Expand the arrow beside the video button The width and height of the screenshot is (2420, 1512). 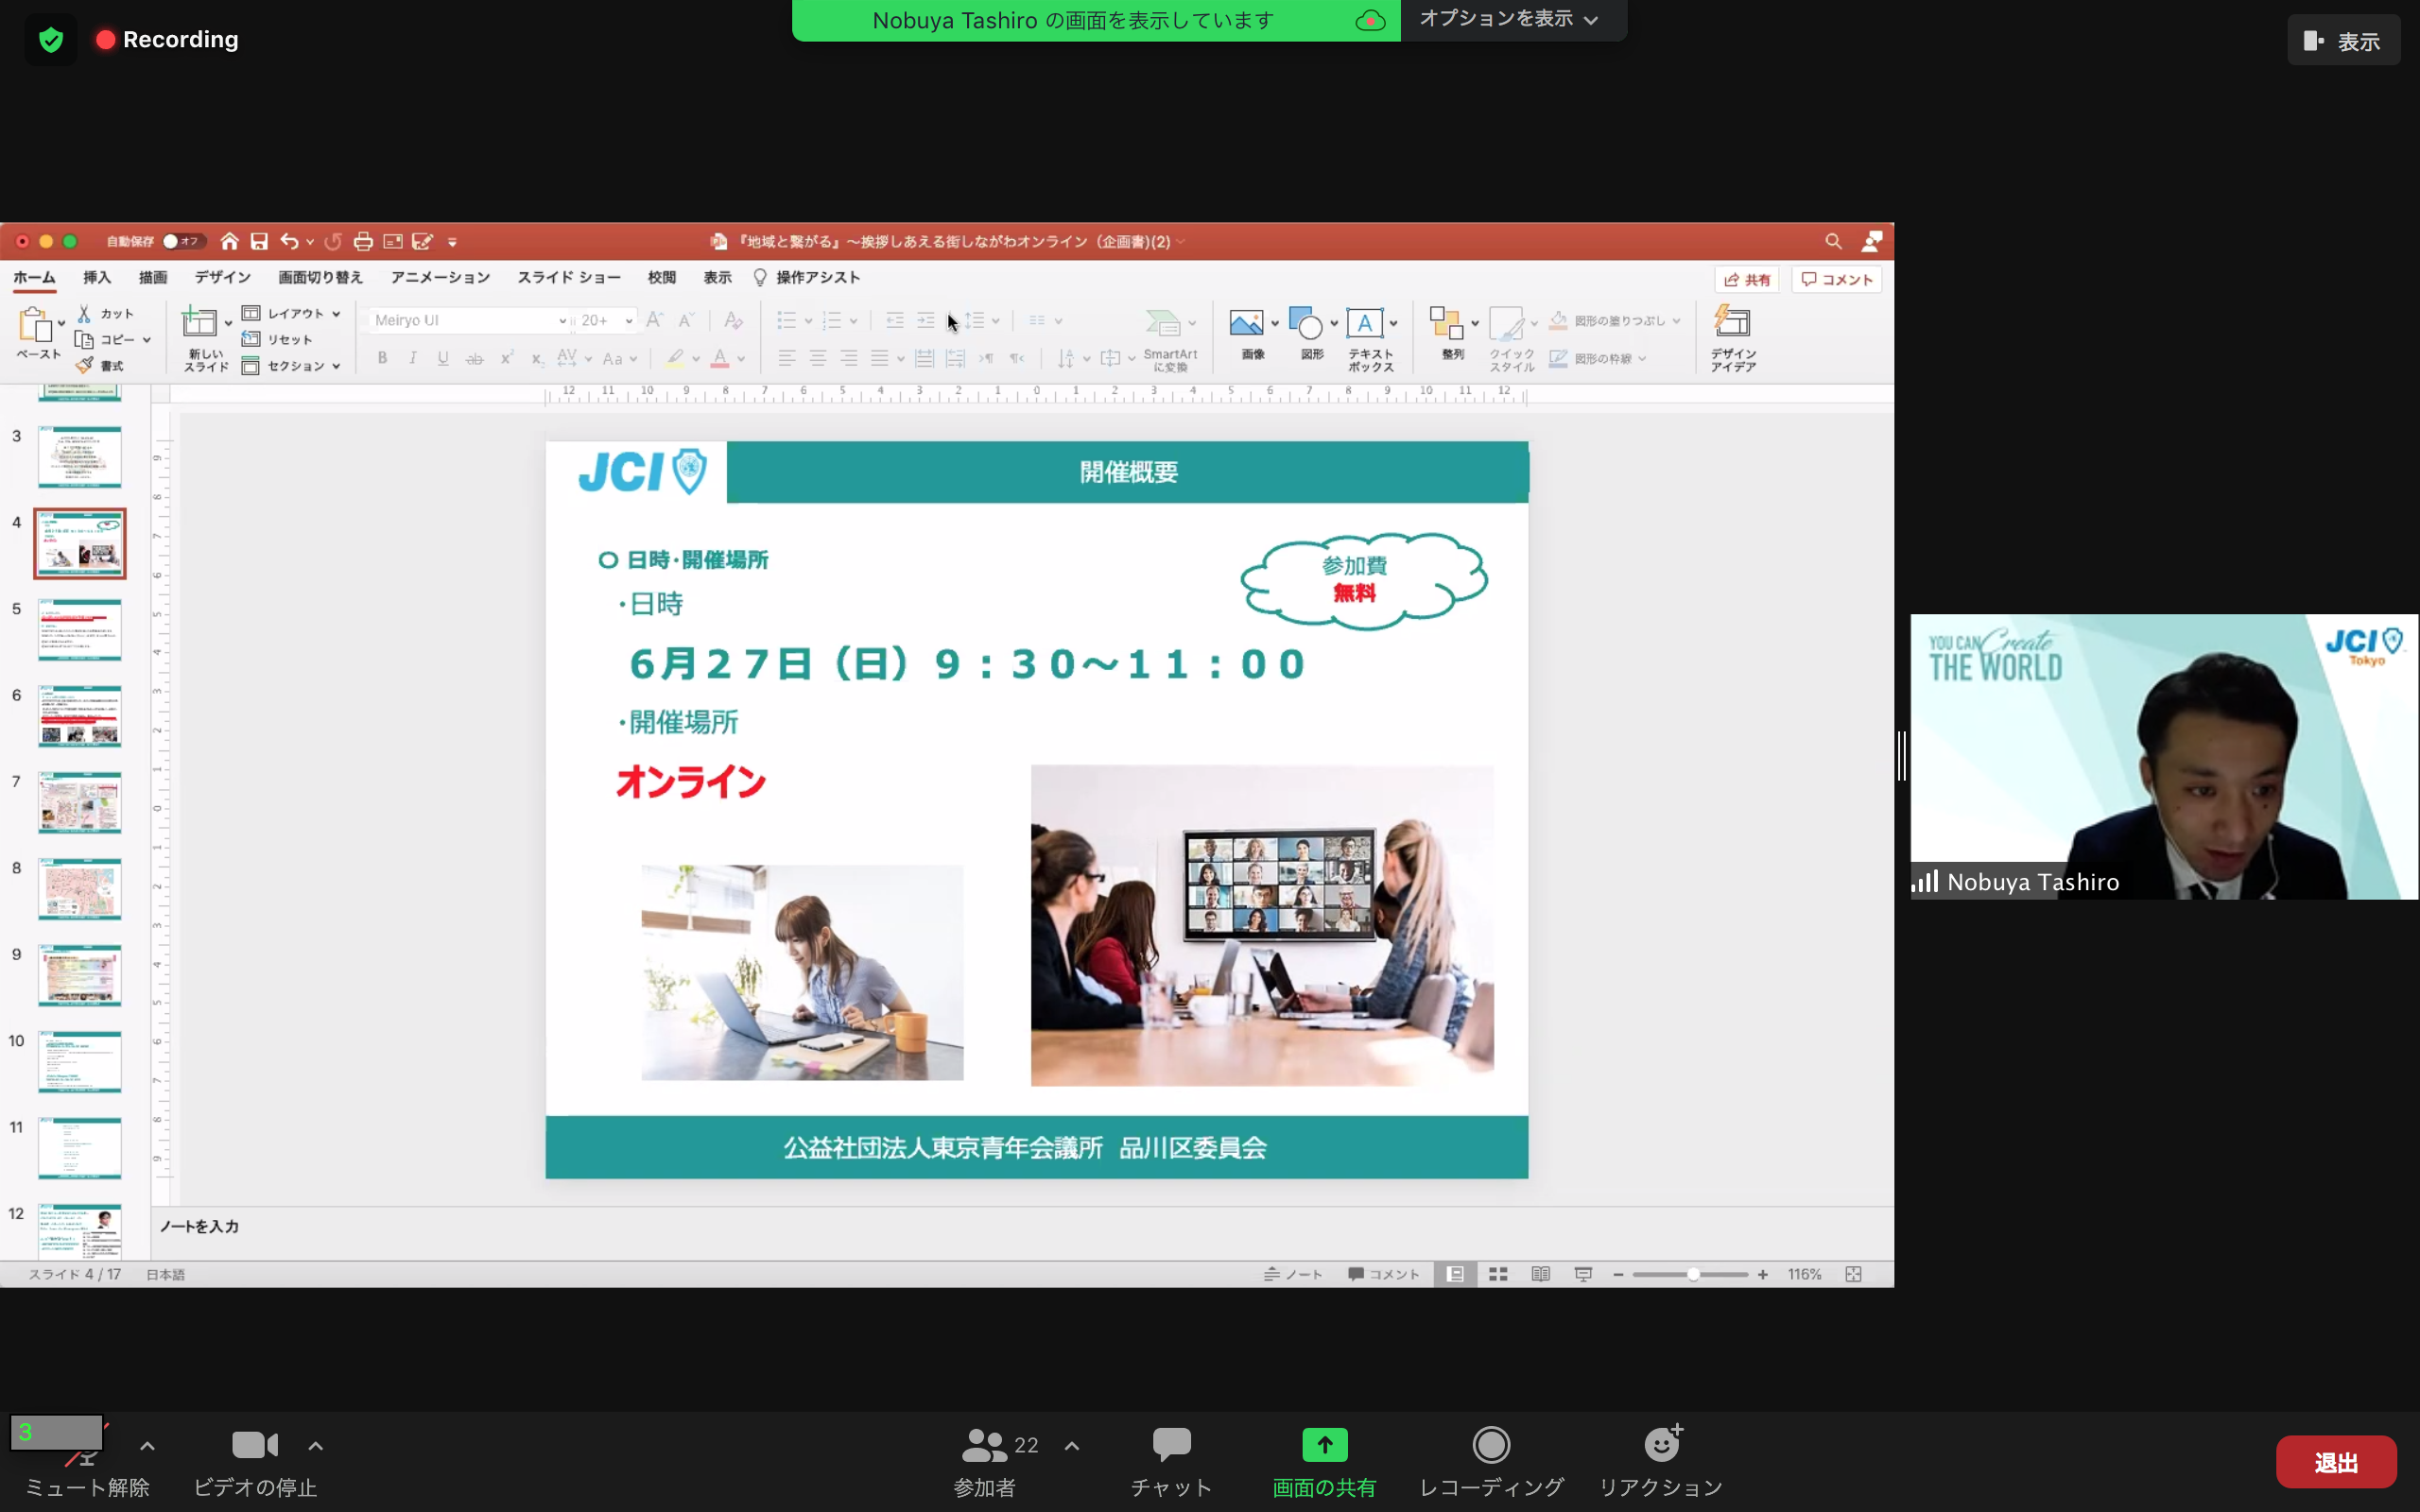(x=316, y=1445)
